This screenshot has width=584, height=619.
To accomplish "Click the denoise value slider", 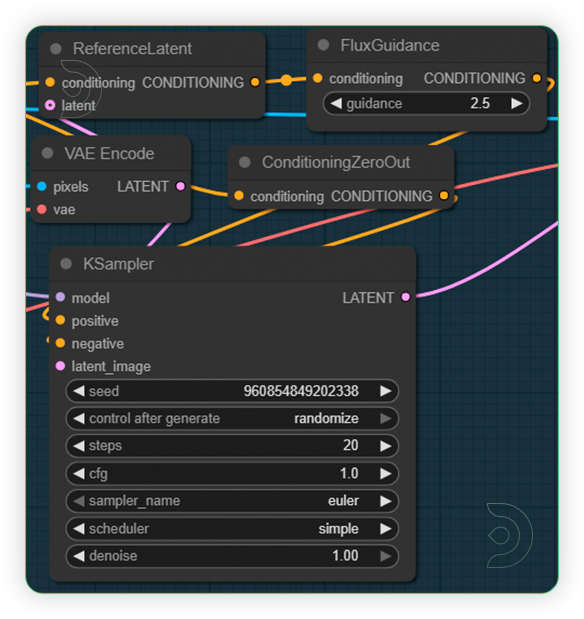I will [232, 556].
